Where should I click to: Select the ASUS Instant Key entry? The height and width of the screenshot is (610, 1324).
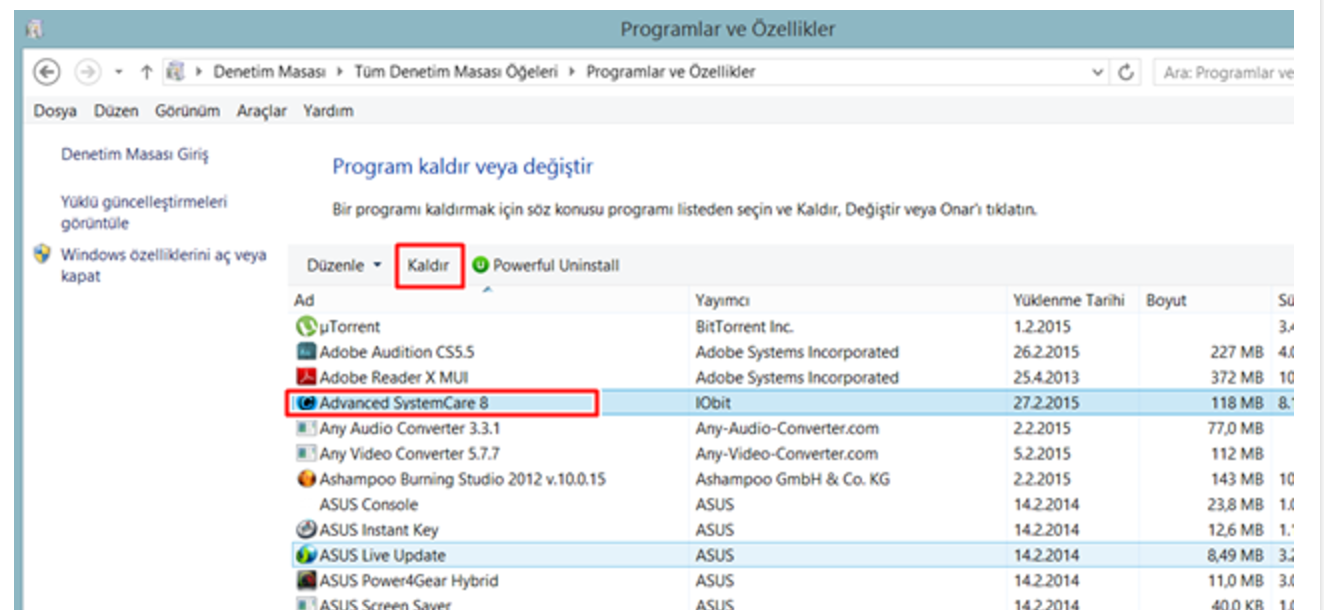click(x=378, y=530)
